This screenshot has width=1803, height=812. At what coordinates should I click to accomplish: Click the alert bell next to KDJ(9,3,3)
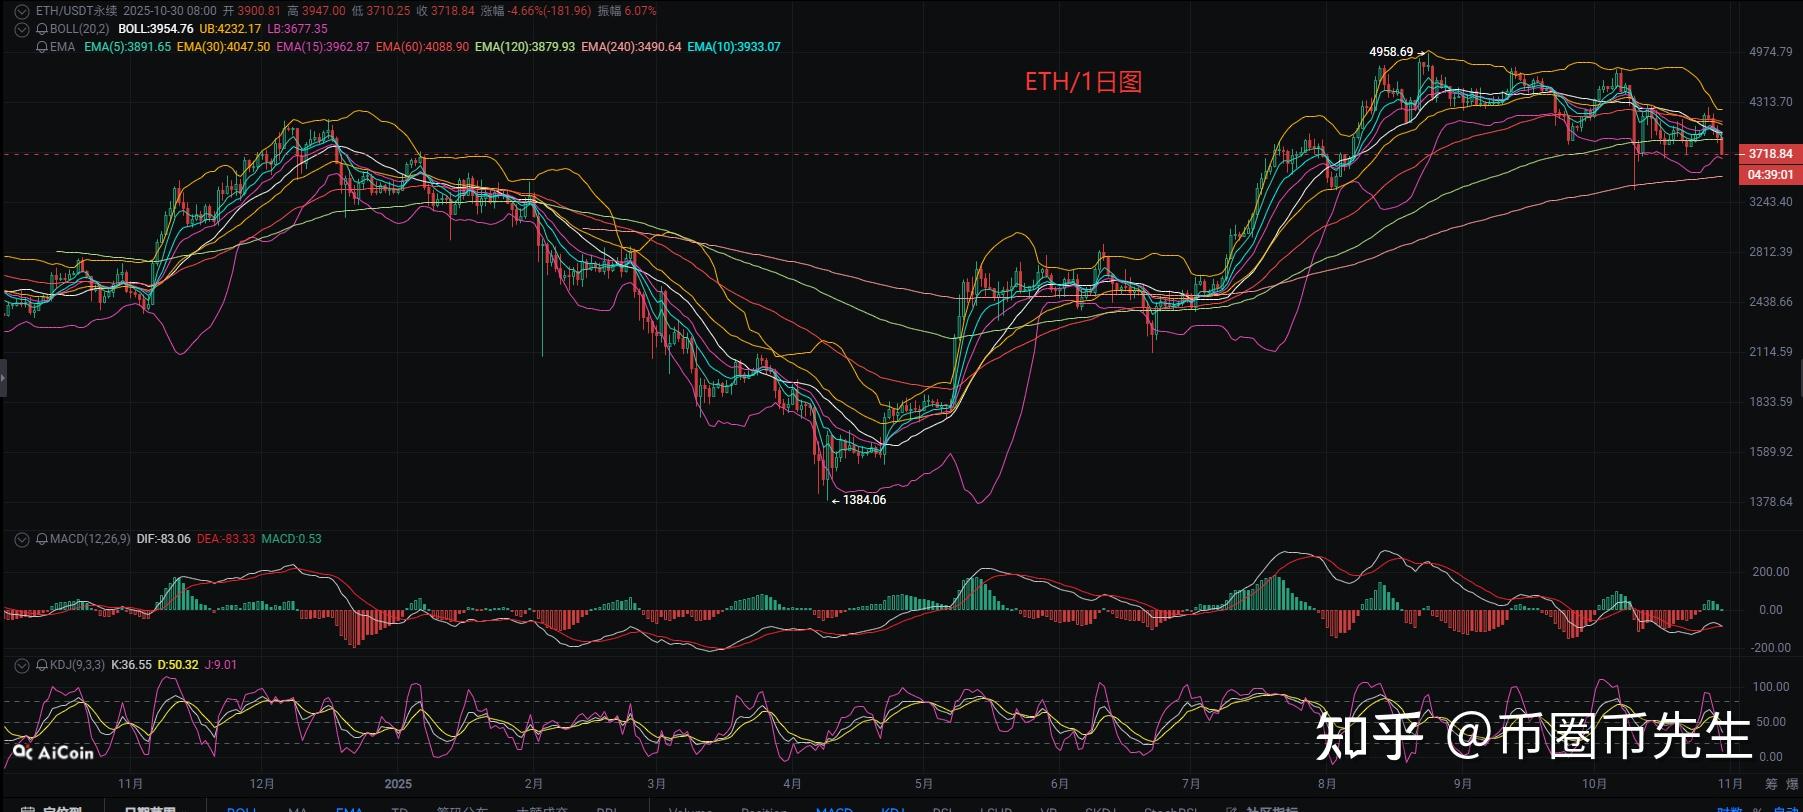pos(42,665)
